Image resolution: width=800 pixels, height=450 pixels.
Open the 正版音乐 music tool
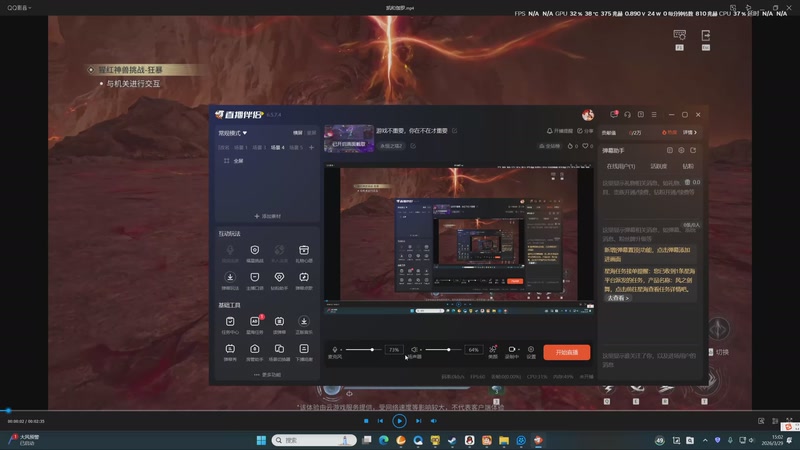coord(304,322)
